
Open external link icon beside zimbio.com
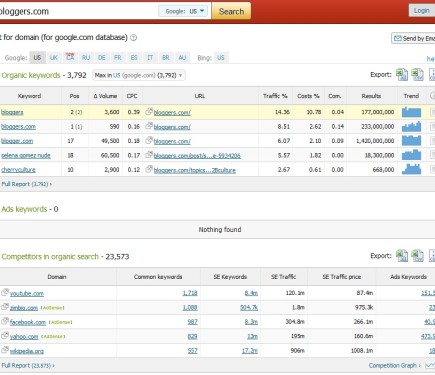tap(5, 307)
